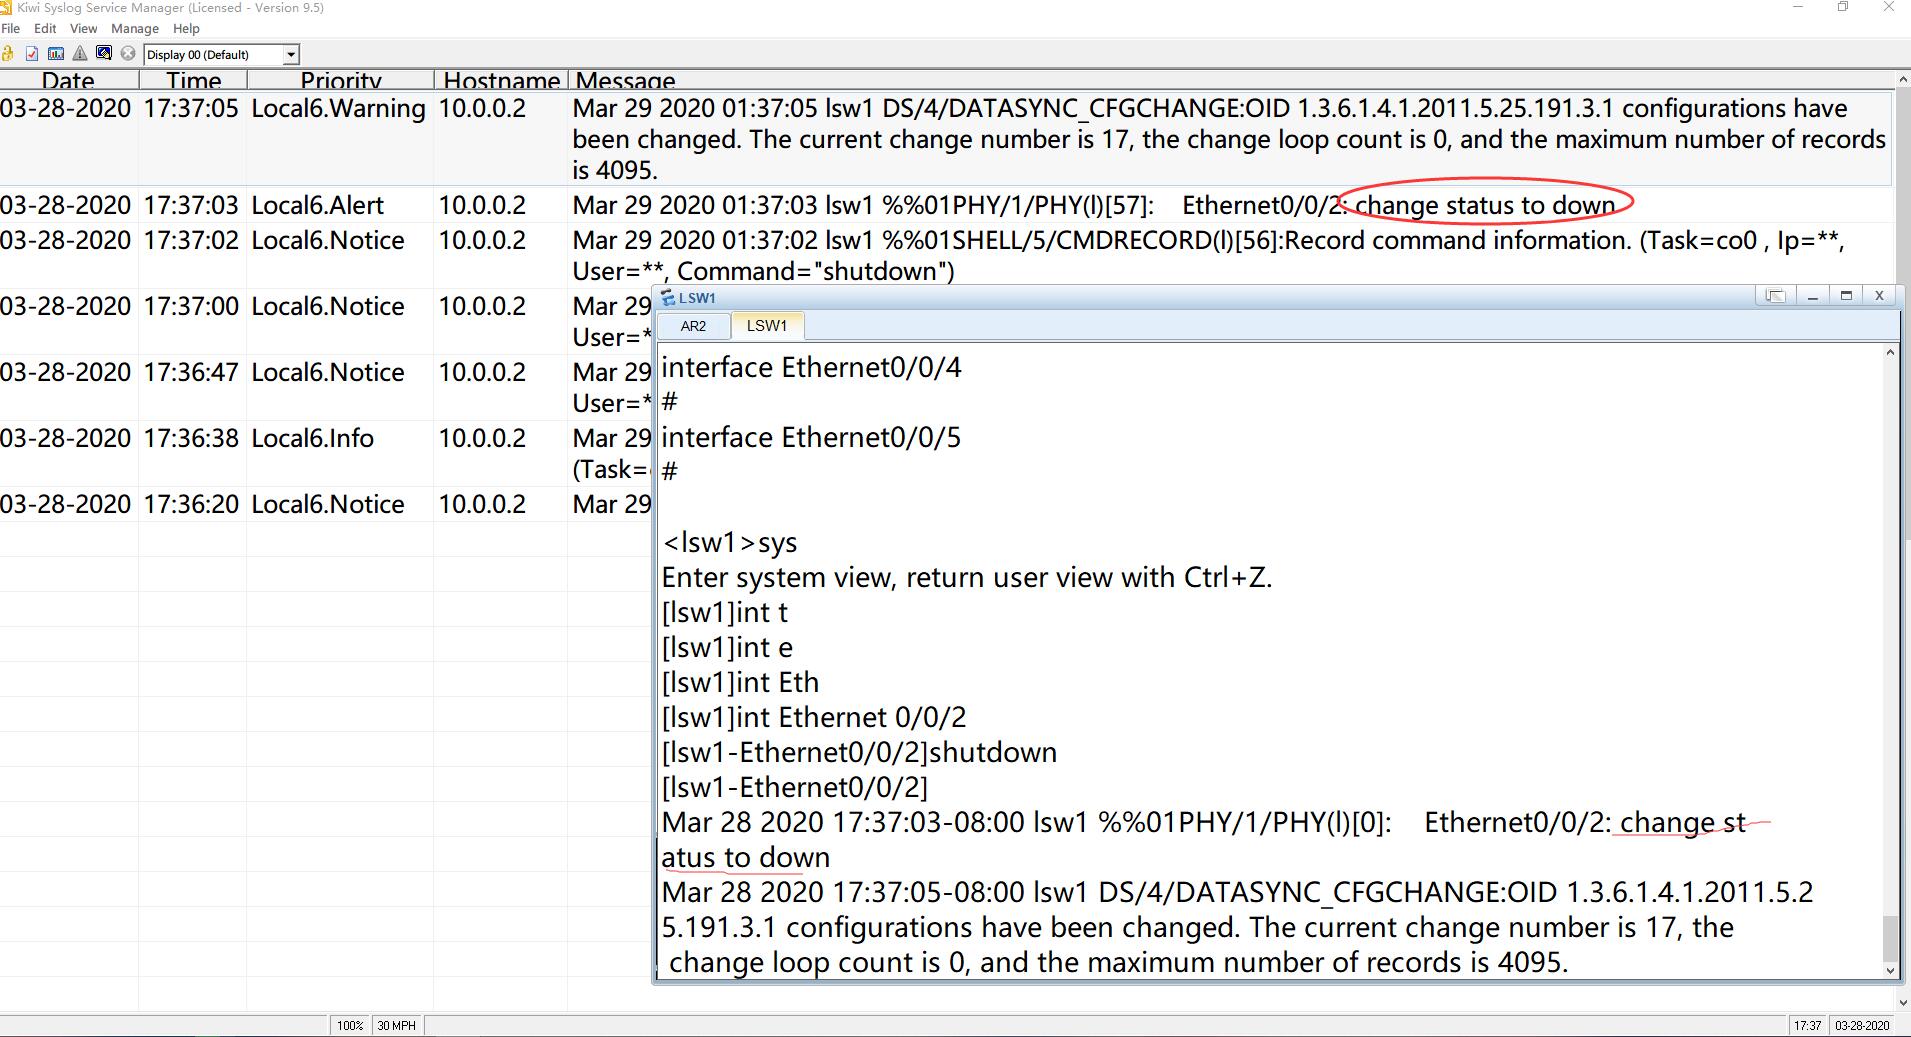
Task: Select the Local6.Alert log row
Action: click(317, 205)
